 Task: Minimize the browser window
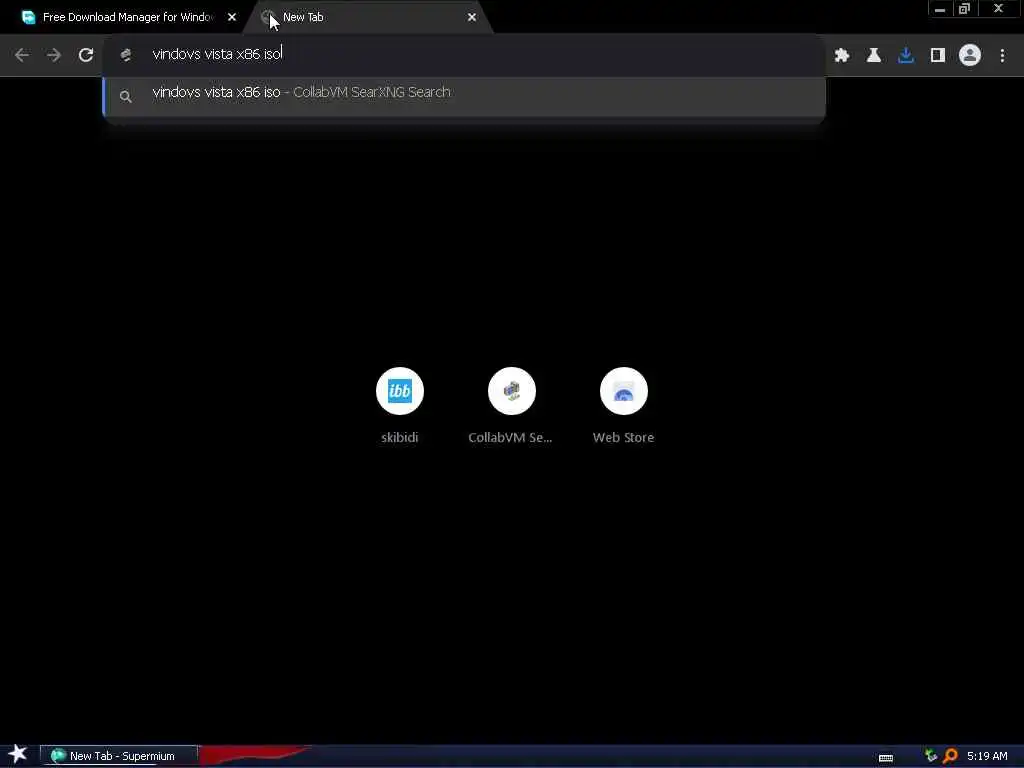pos(940,9)
